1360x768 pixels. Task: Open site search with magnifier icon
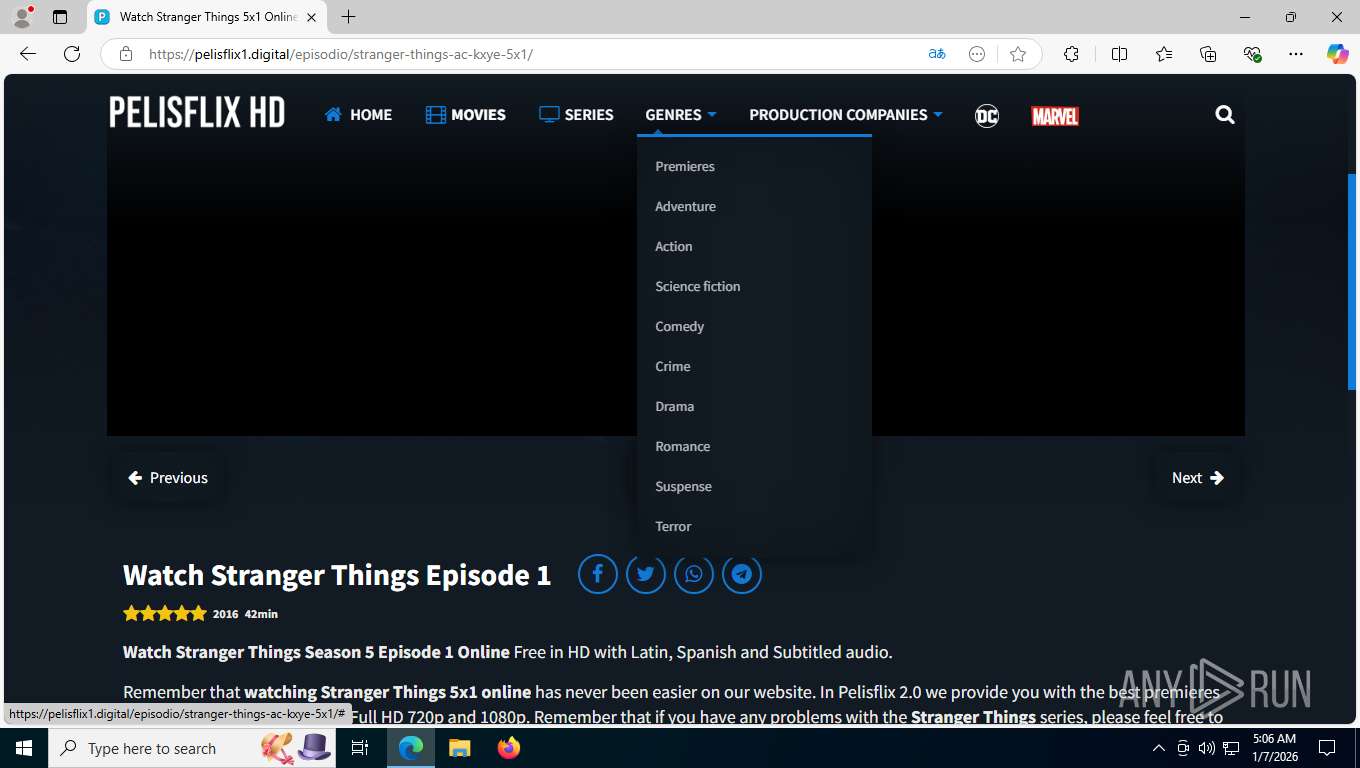coord(1225,114)
